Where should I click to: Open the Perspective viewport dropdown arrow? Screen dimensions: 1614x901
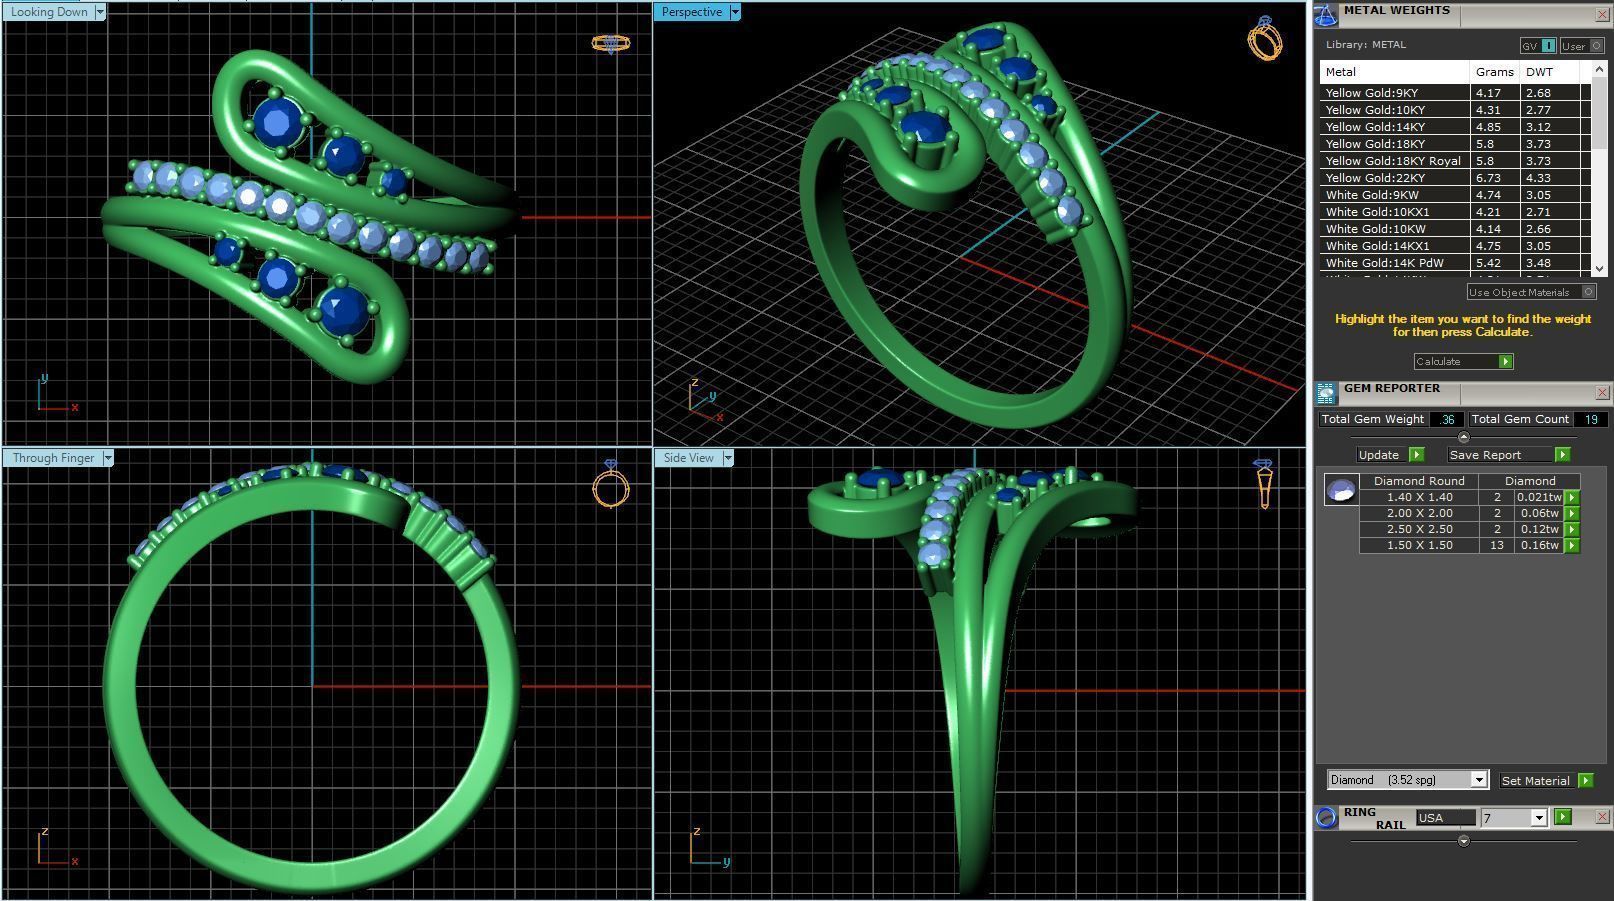(735, 12)
